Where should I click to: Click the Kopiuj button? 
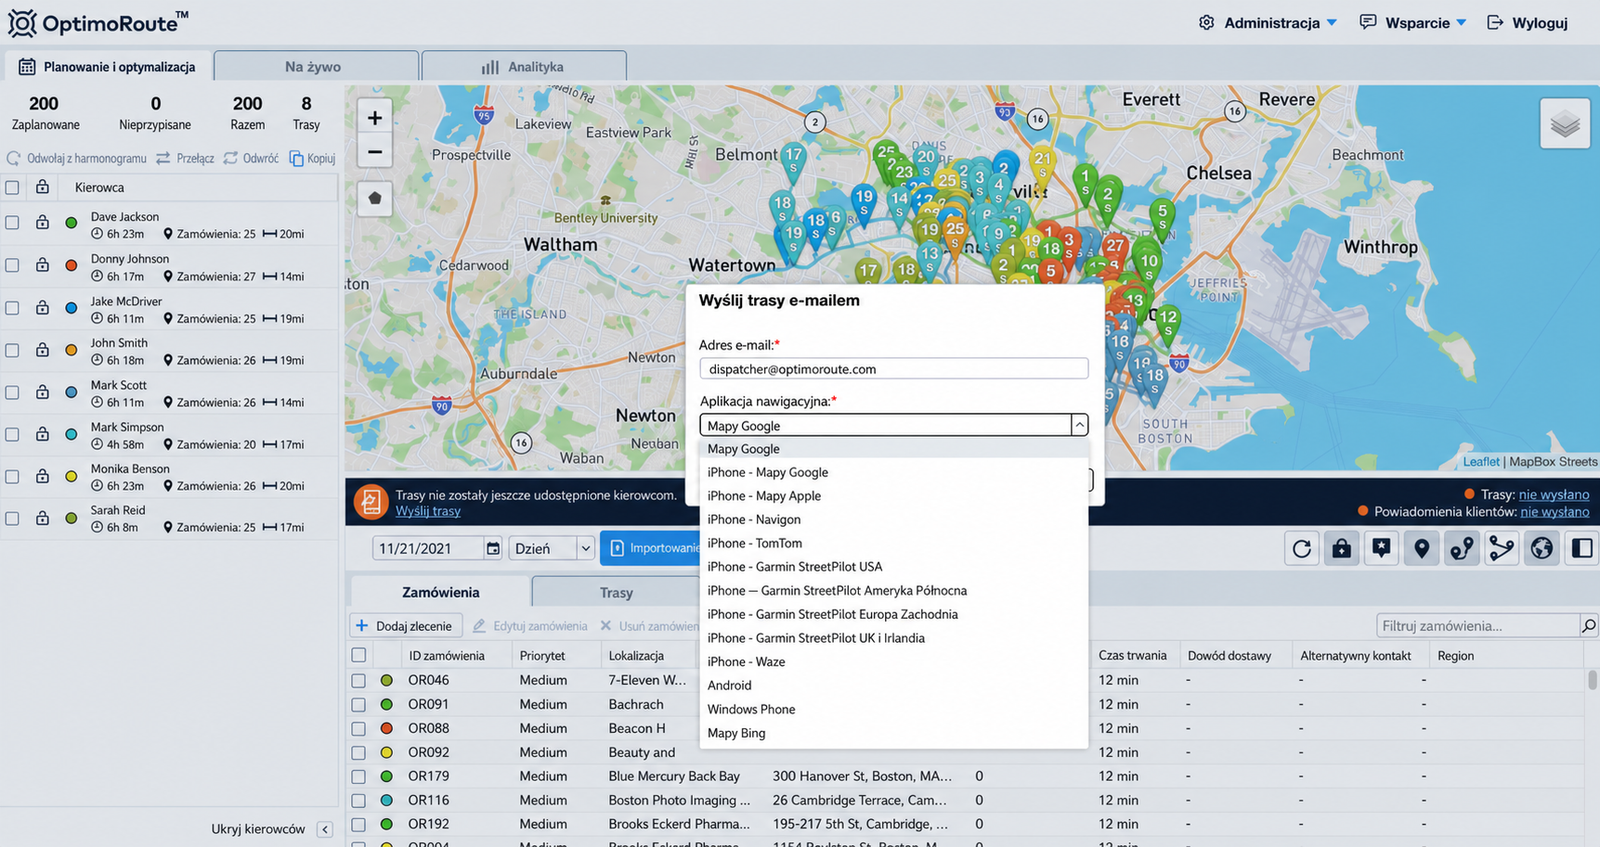pos(312,158)
